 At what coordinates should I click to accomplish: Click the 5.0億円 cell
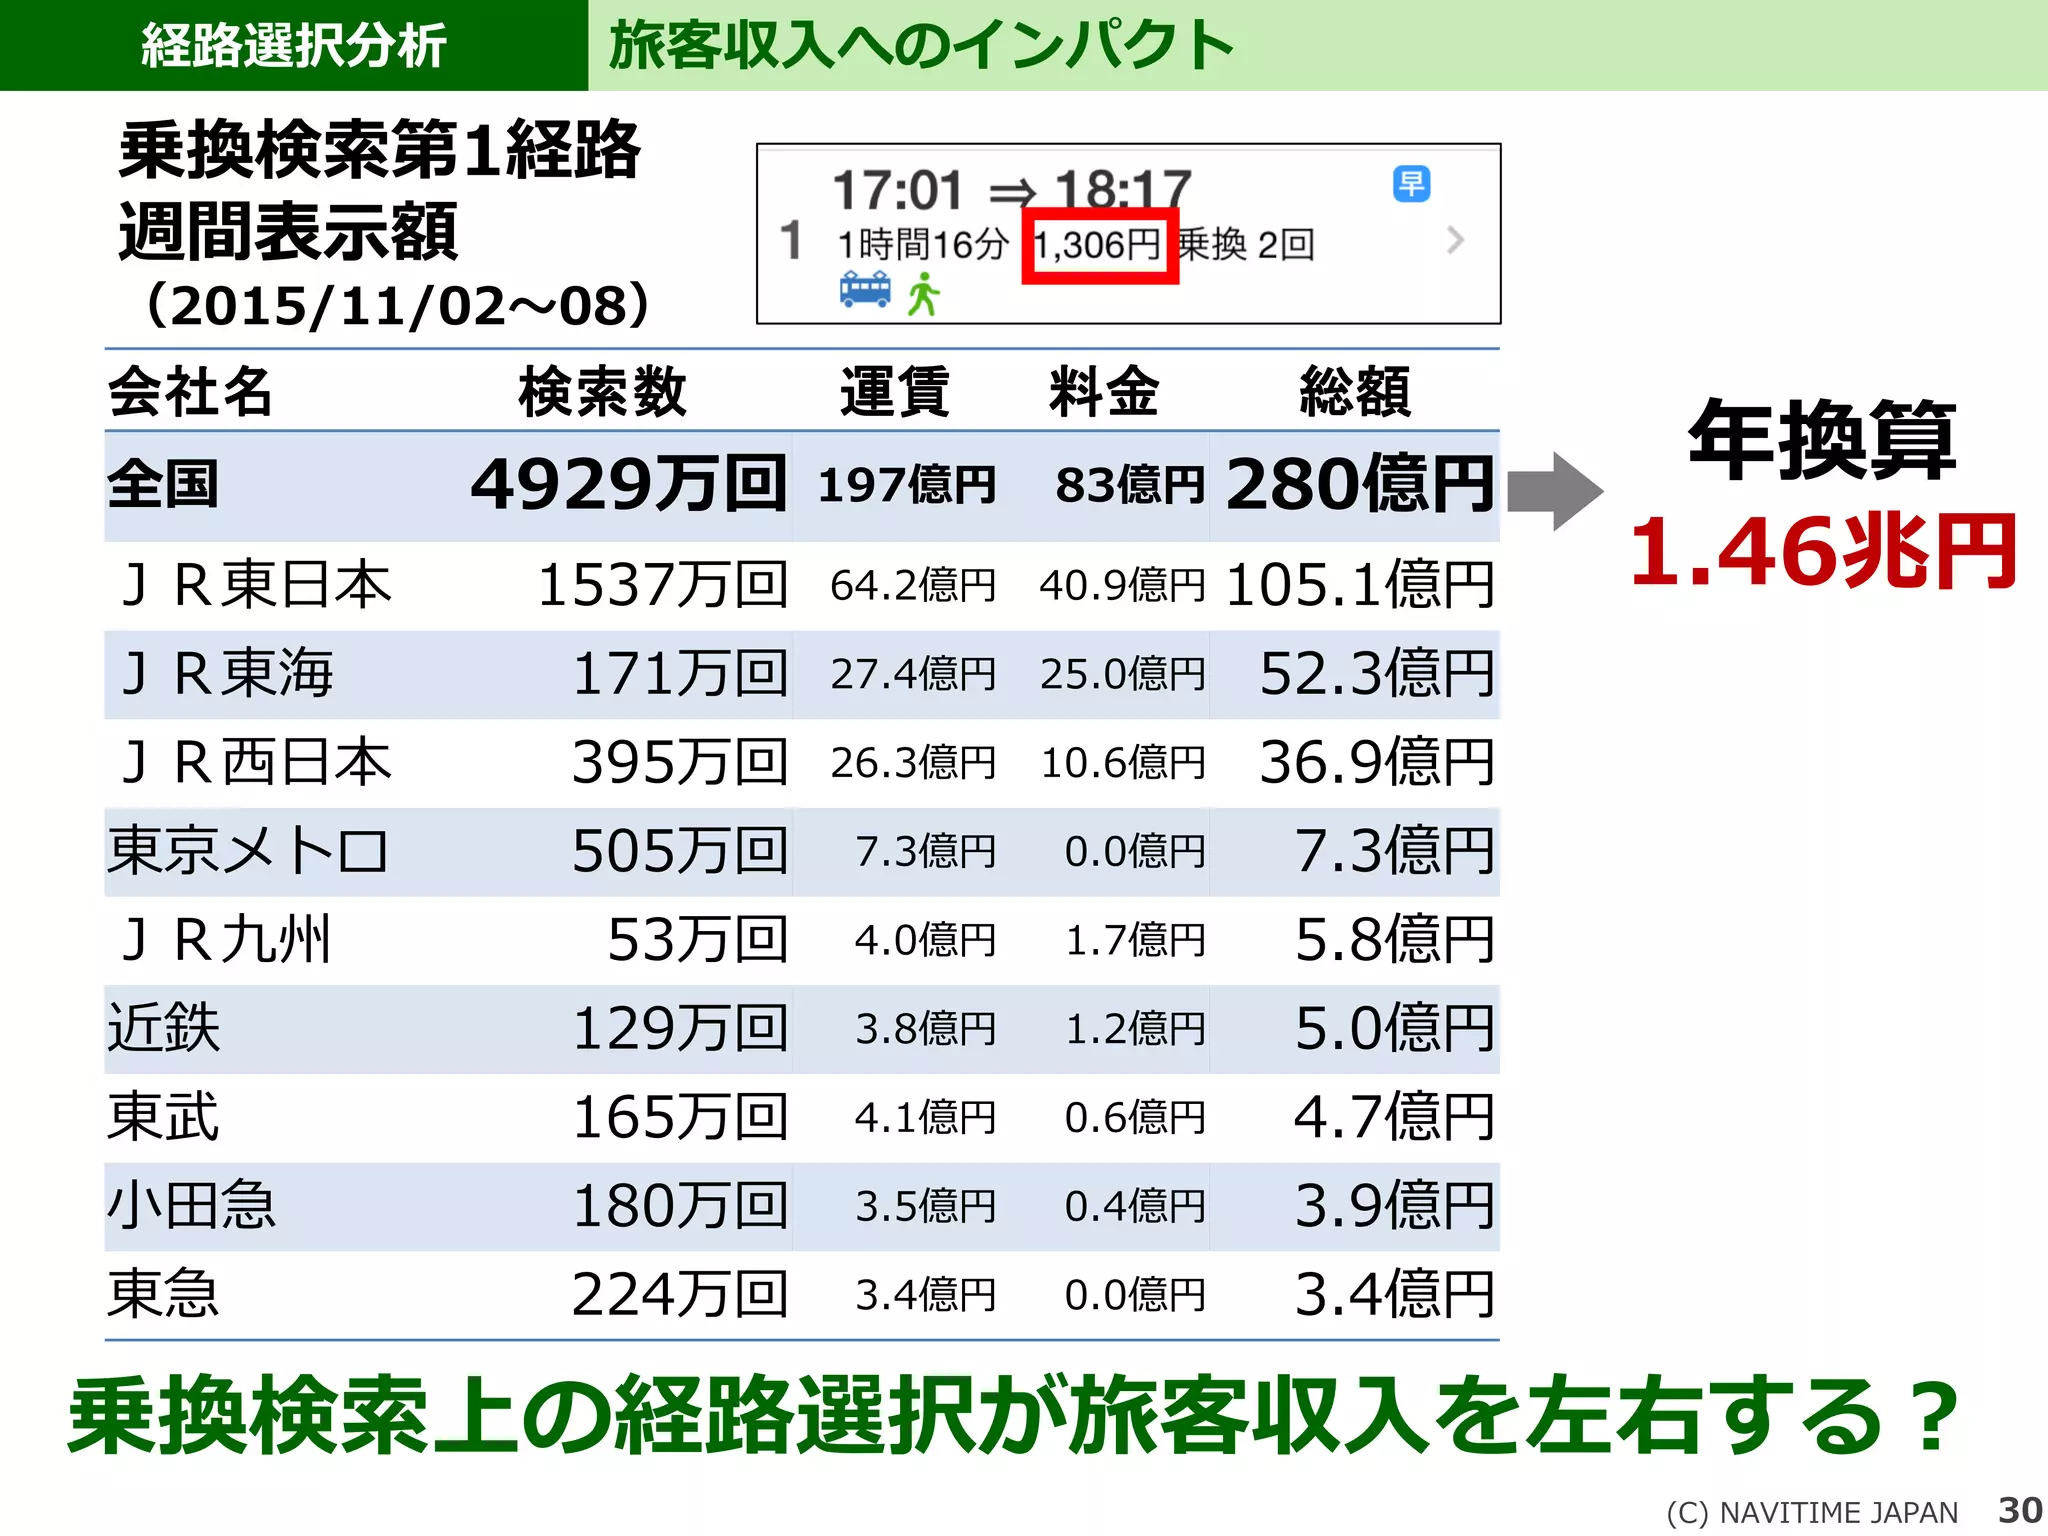pyautogui.click(x=1395, y=1029)
